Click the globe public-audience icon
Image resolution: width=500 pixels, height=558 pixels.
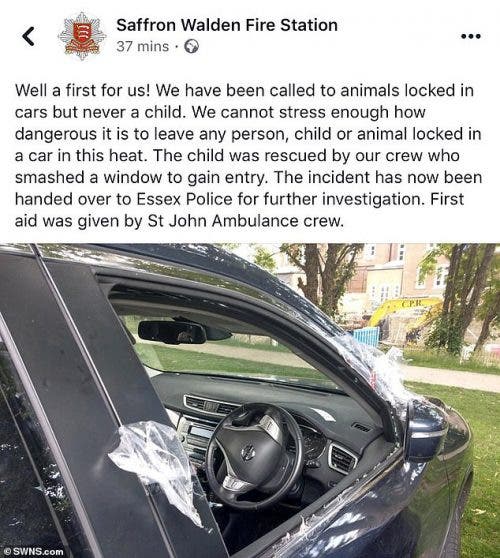pos(191,46)
